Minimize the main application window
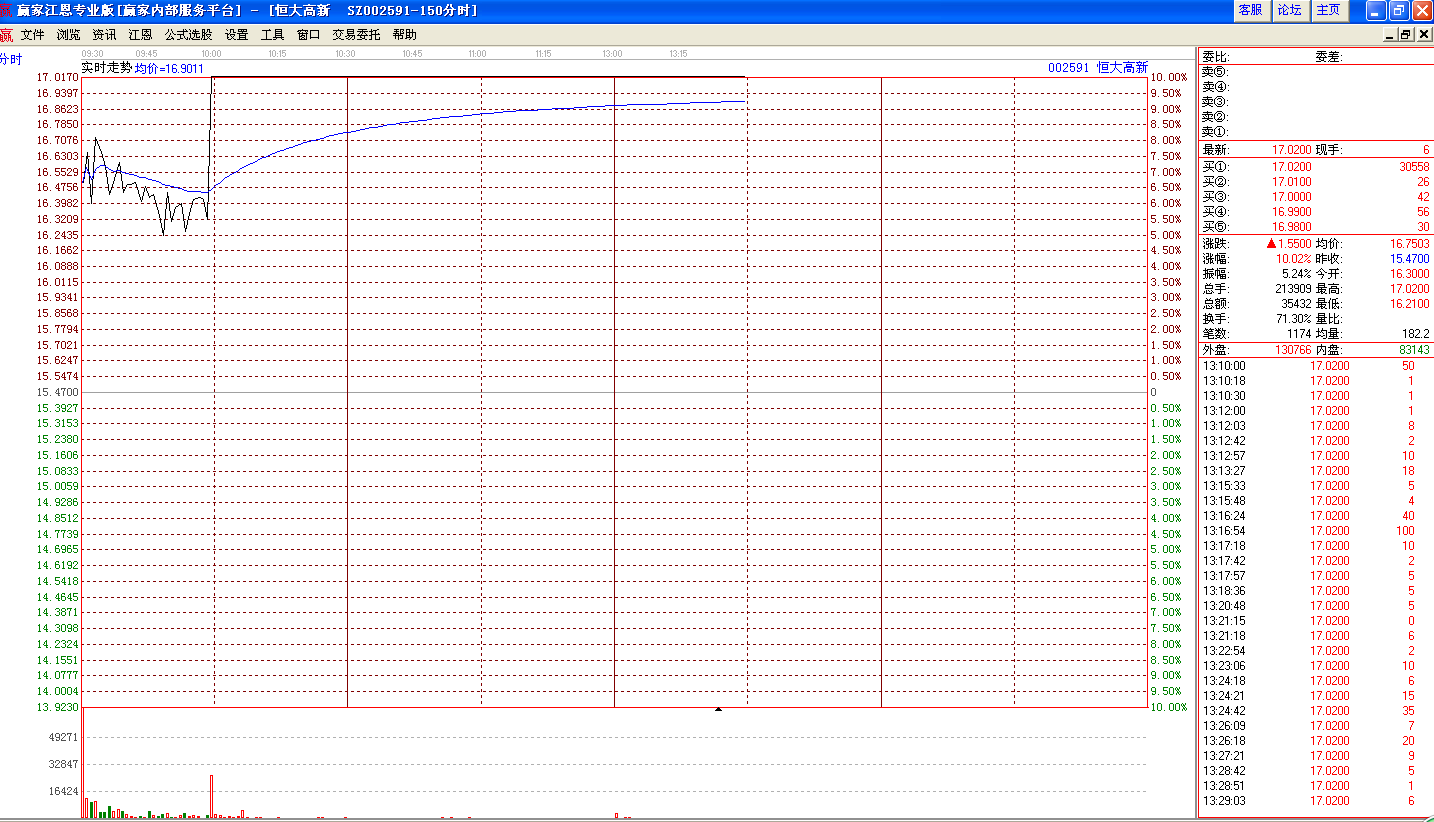The image size is (1434, 822). (1376, 10)
